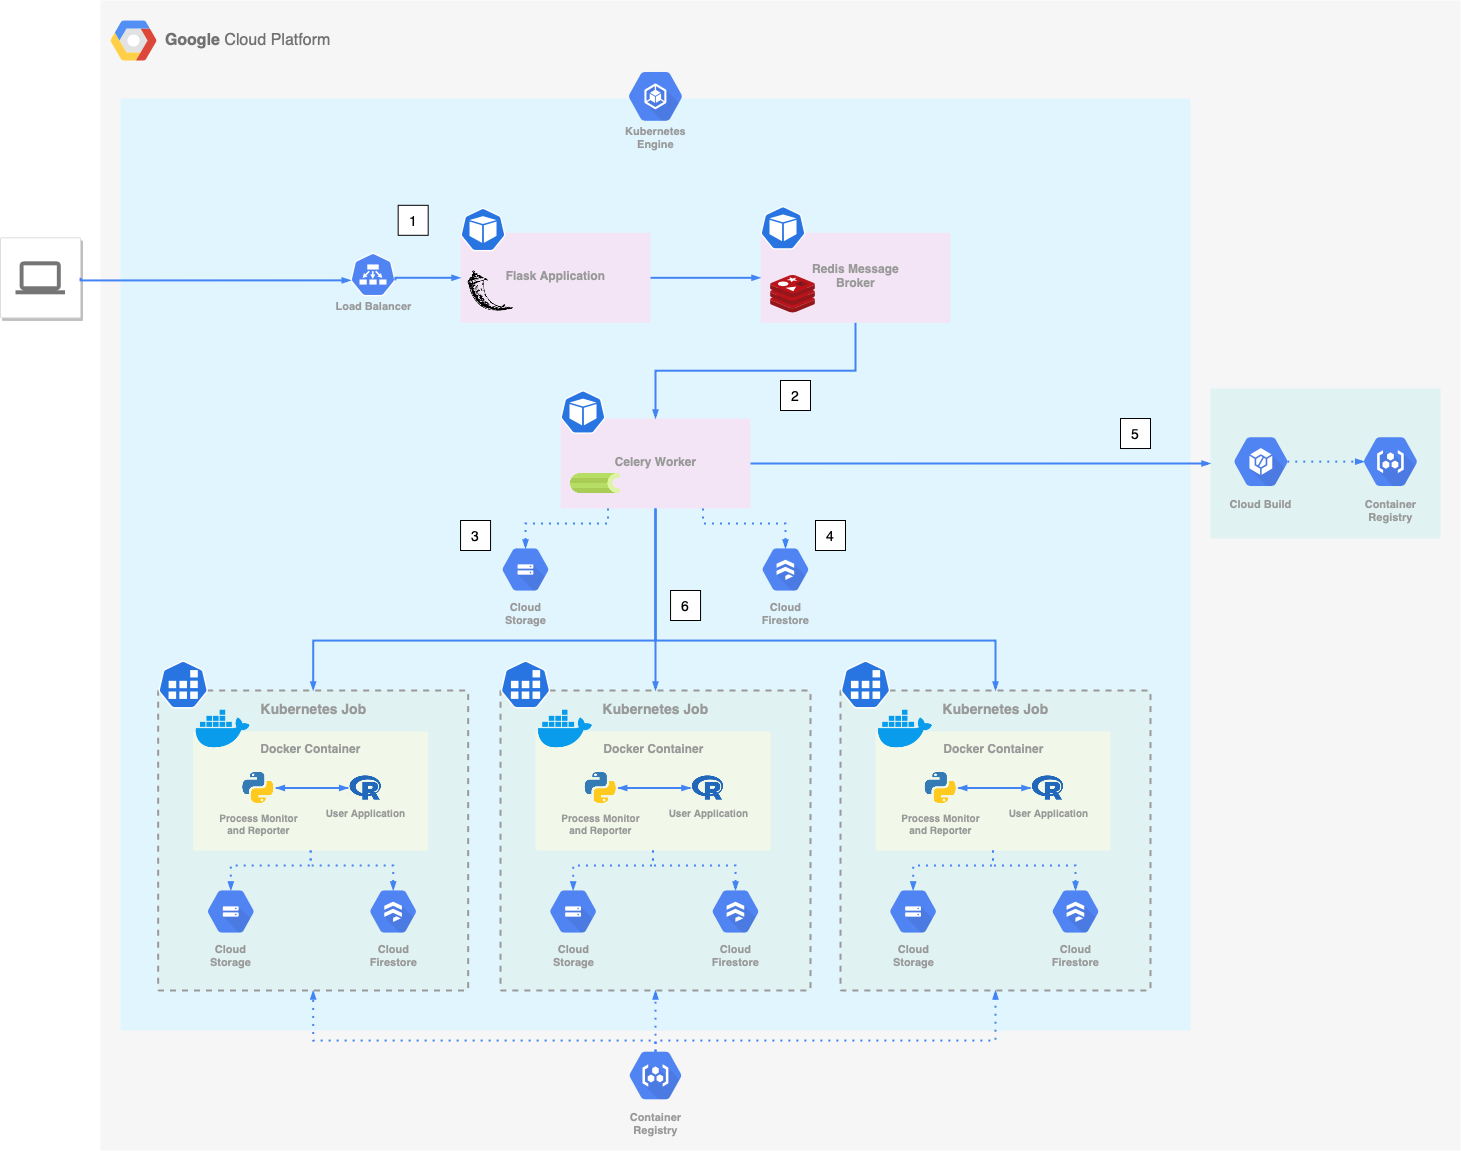The width and height of the screenshot is (1461, 1151).
Task: Select the right "Kubernetes Job" title
Action: (x=995, y=709)
